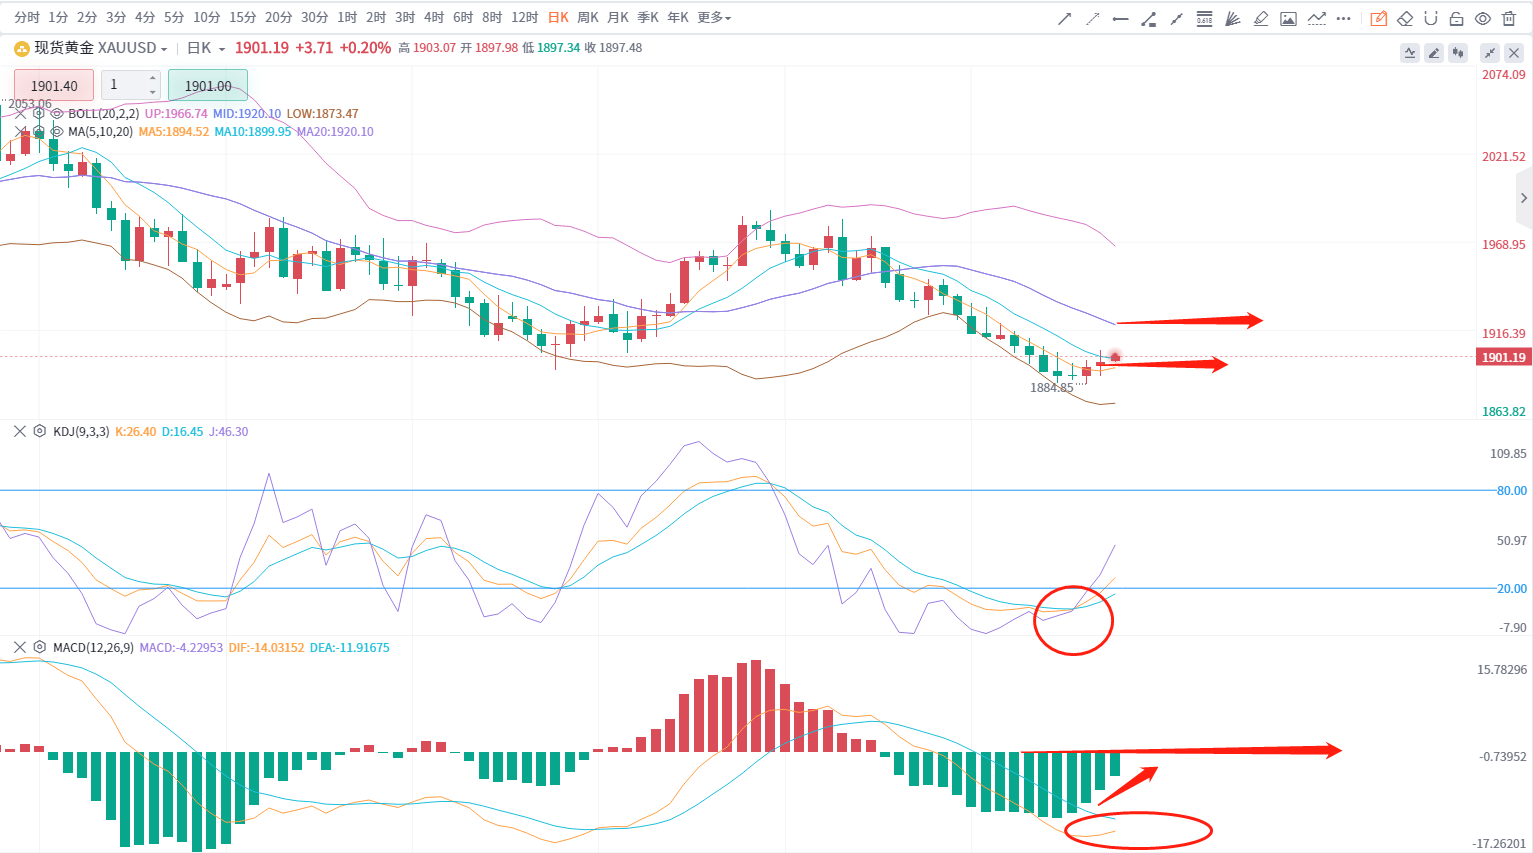Open the indicators button in chart header
Viewport: 1533px width, 853px height.
1410,53
